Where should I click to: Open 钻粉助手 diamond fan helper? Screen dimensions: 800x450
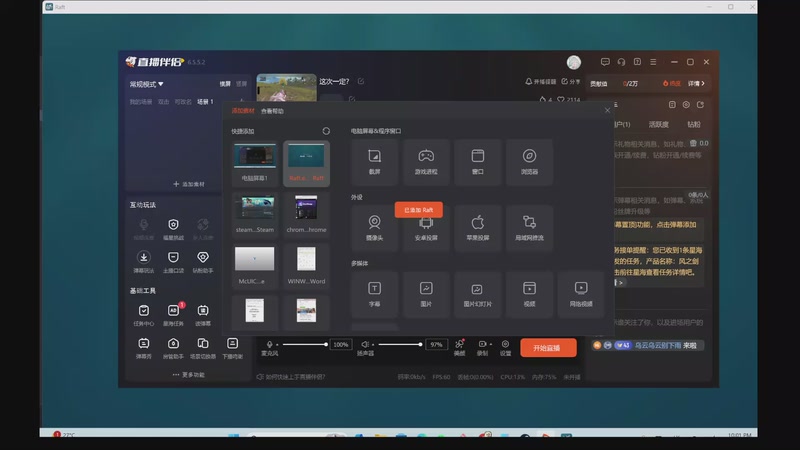point(203,262)
